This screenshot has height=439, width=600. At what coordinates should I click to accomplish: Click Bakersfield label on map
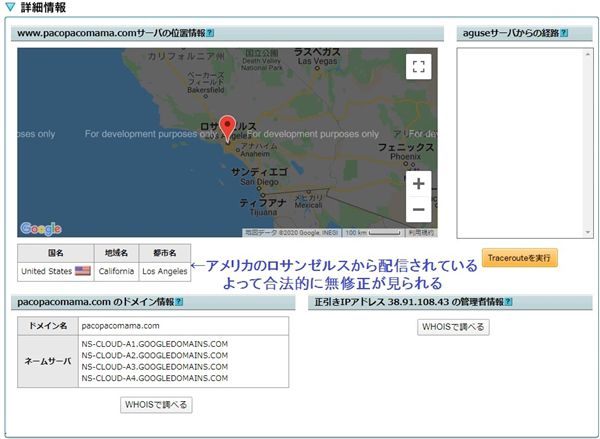[205, 90]
